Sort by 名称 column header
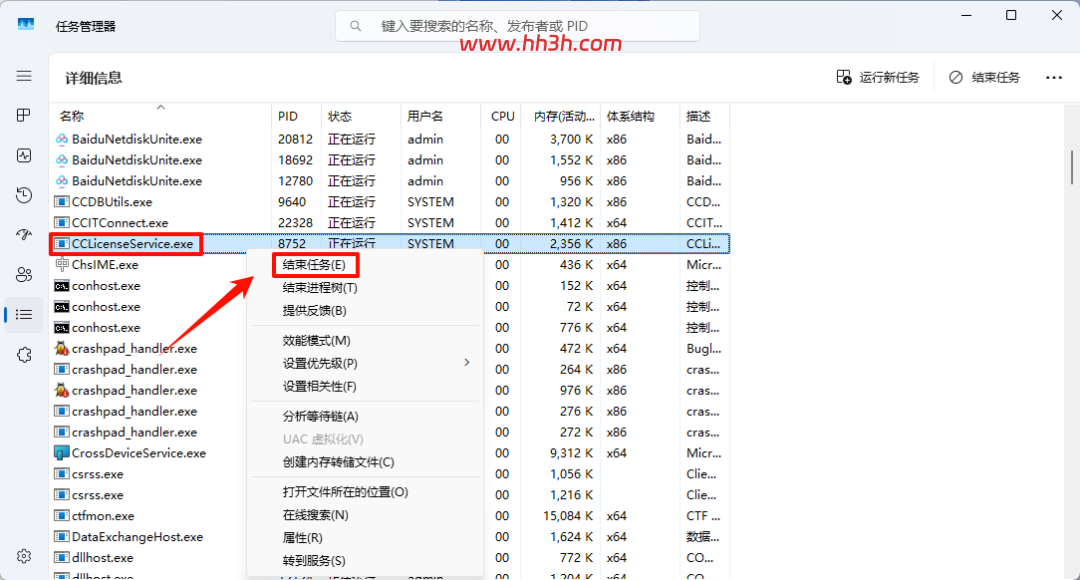The width and height of the screenshot is (1080, 580). coord(160,116)
